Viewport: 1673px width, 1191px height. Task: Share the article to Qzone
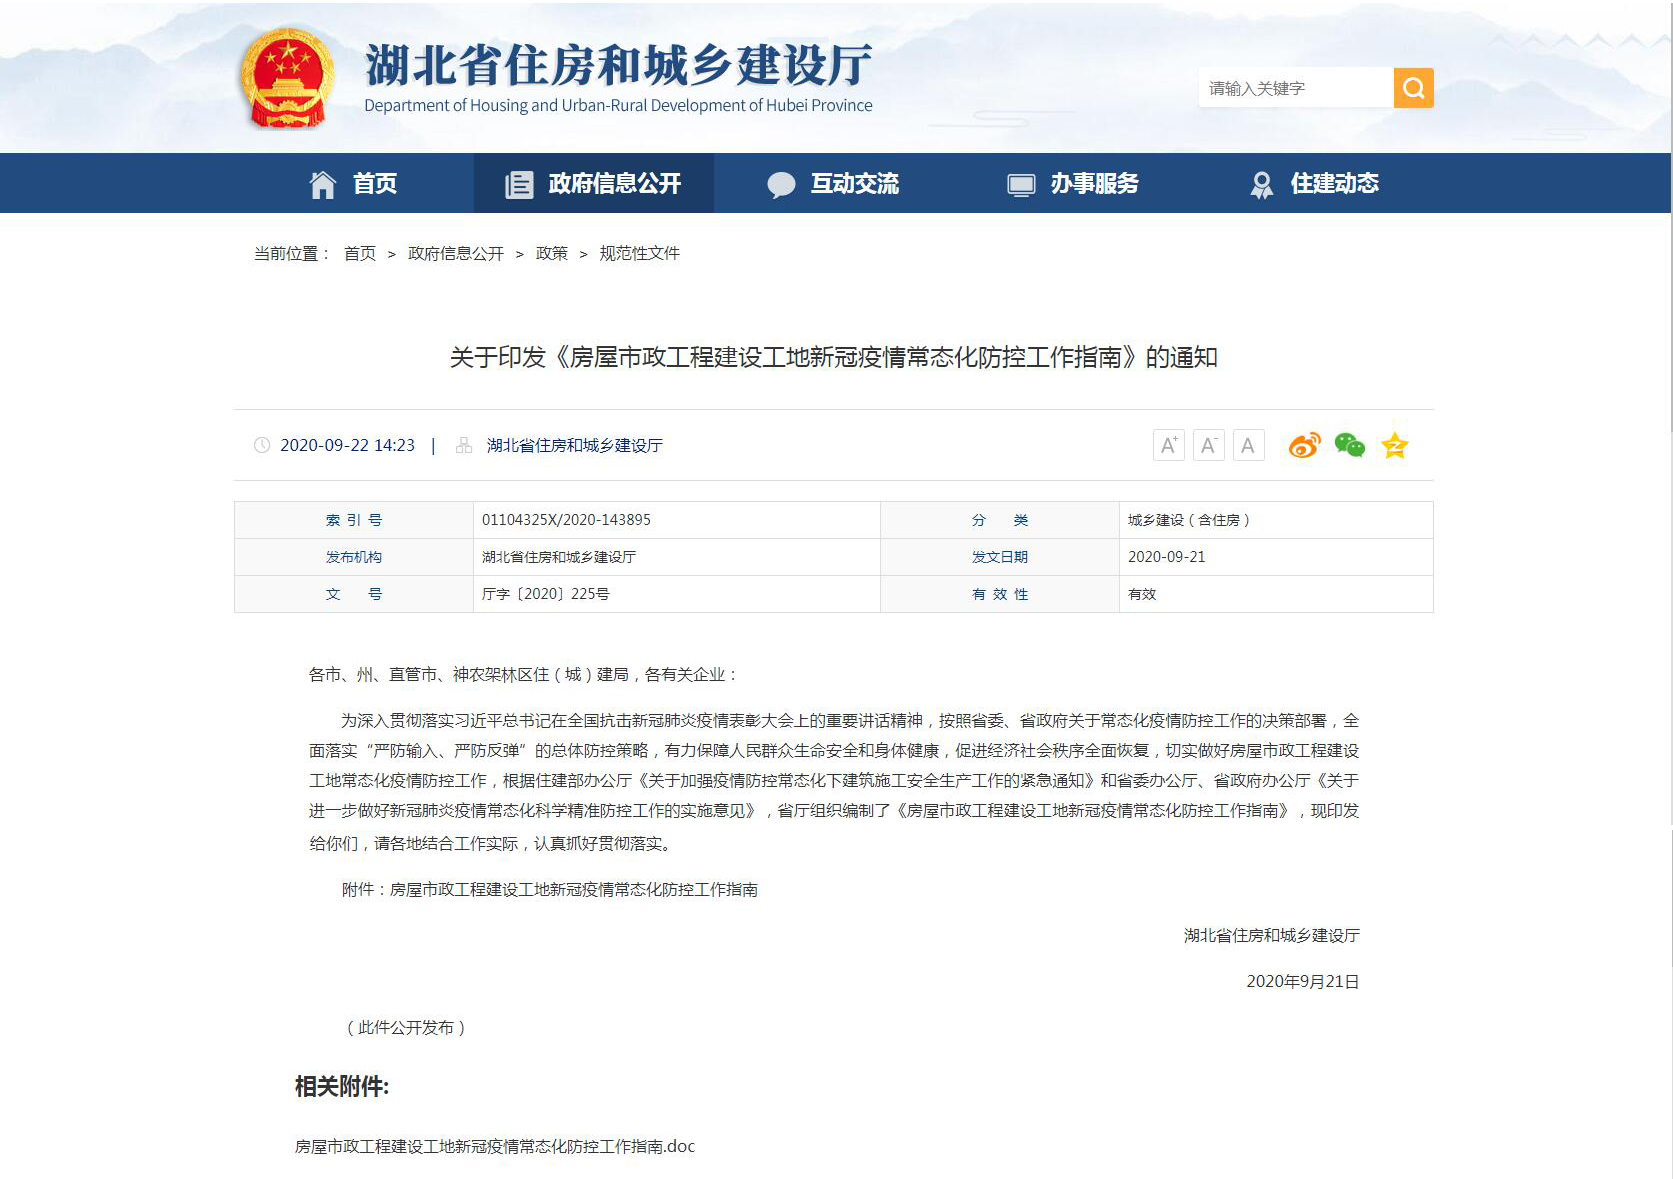tap(1394, 446)
